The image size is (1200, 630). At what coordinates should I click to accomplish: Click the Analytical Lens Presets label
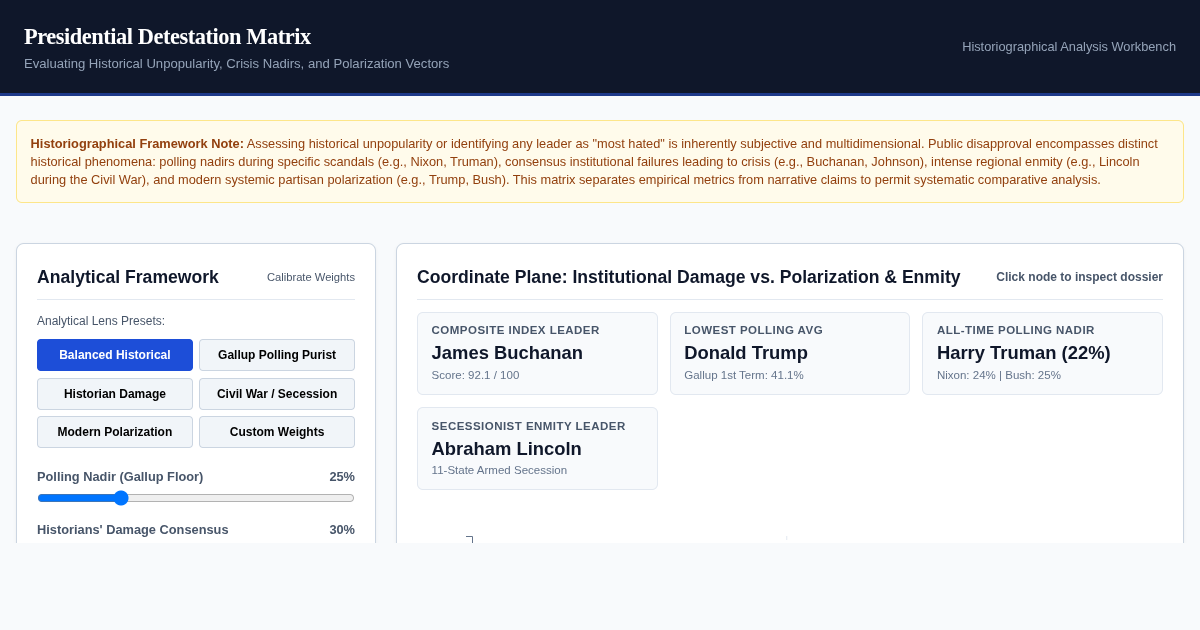tap(101, 321)
